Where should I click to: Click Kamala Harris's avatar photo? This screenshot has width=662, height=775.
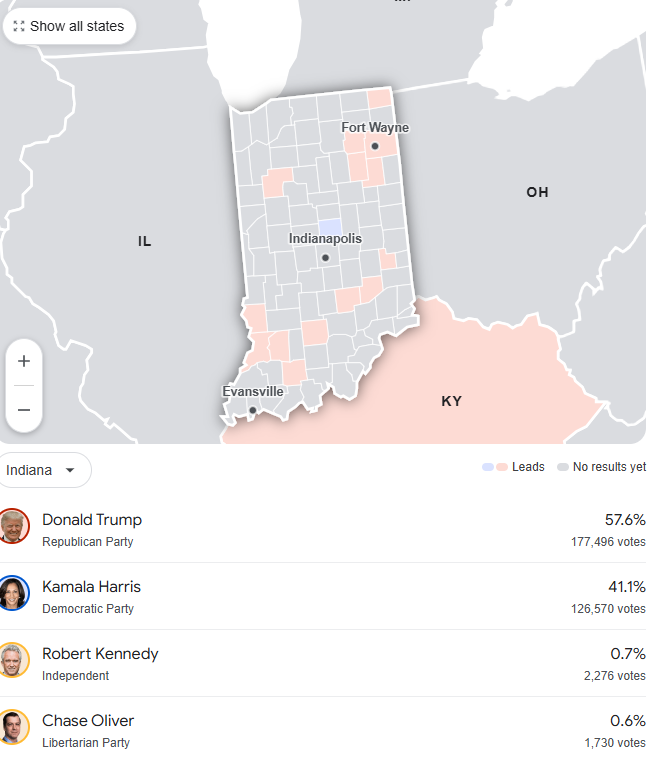(13, 593)
